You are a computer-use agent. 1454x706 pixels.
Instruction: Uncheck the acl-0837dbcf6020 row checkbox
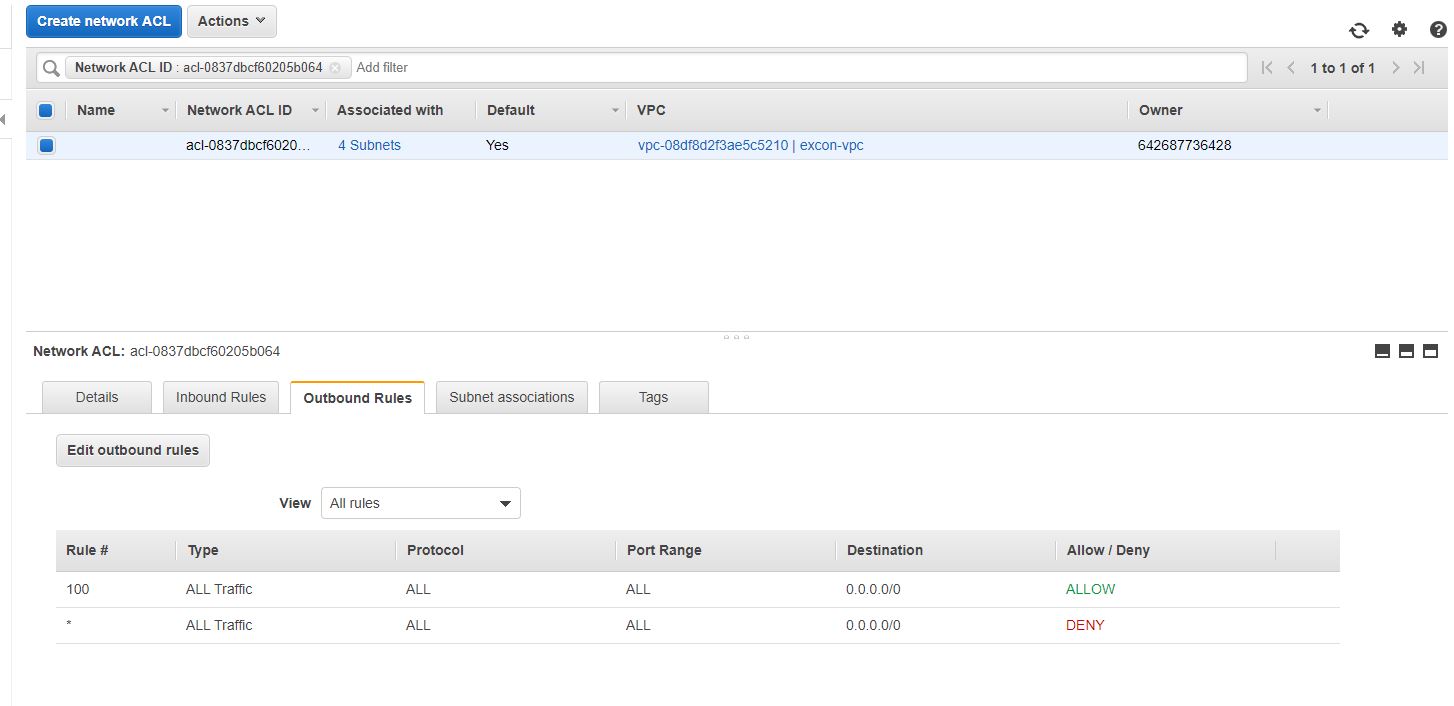(x=46, y=145)
